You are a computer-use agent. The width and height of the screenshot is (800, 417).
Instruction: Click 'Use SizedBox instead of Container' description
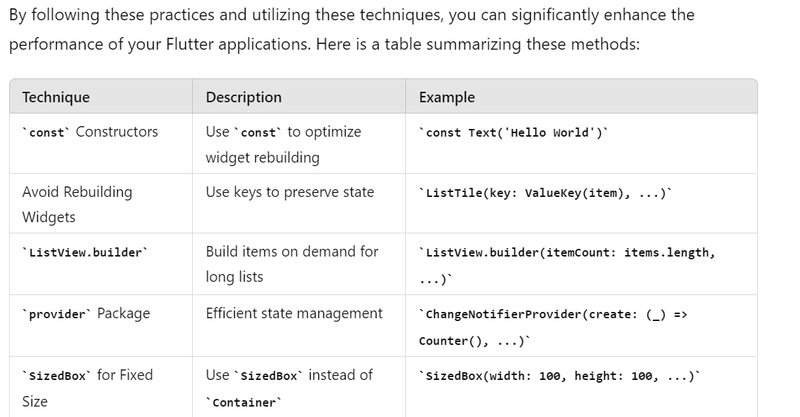[288, 387]
